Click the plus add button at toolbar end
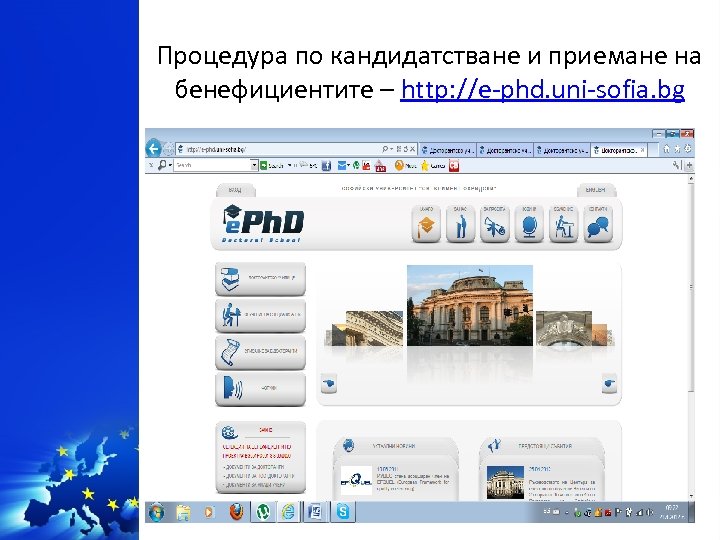This screenshot has width=720, height=540. point(689,166)
